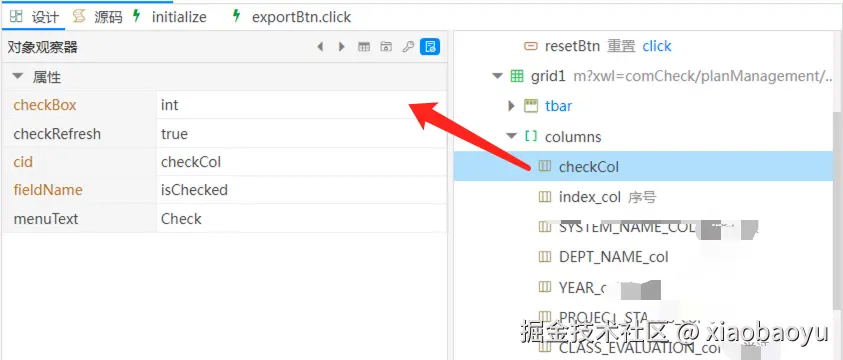This screenshot has height=360, width=843.
Task: Click the green brackets icon beside columns
Action: click(531, 136)
